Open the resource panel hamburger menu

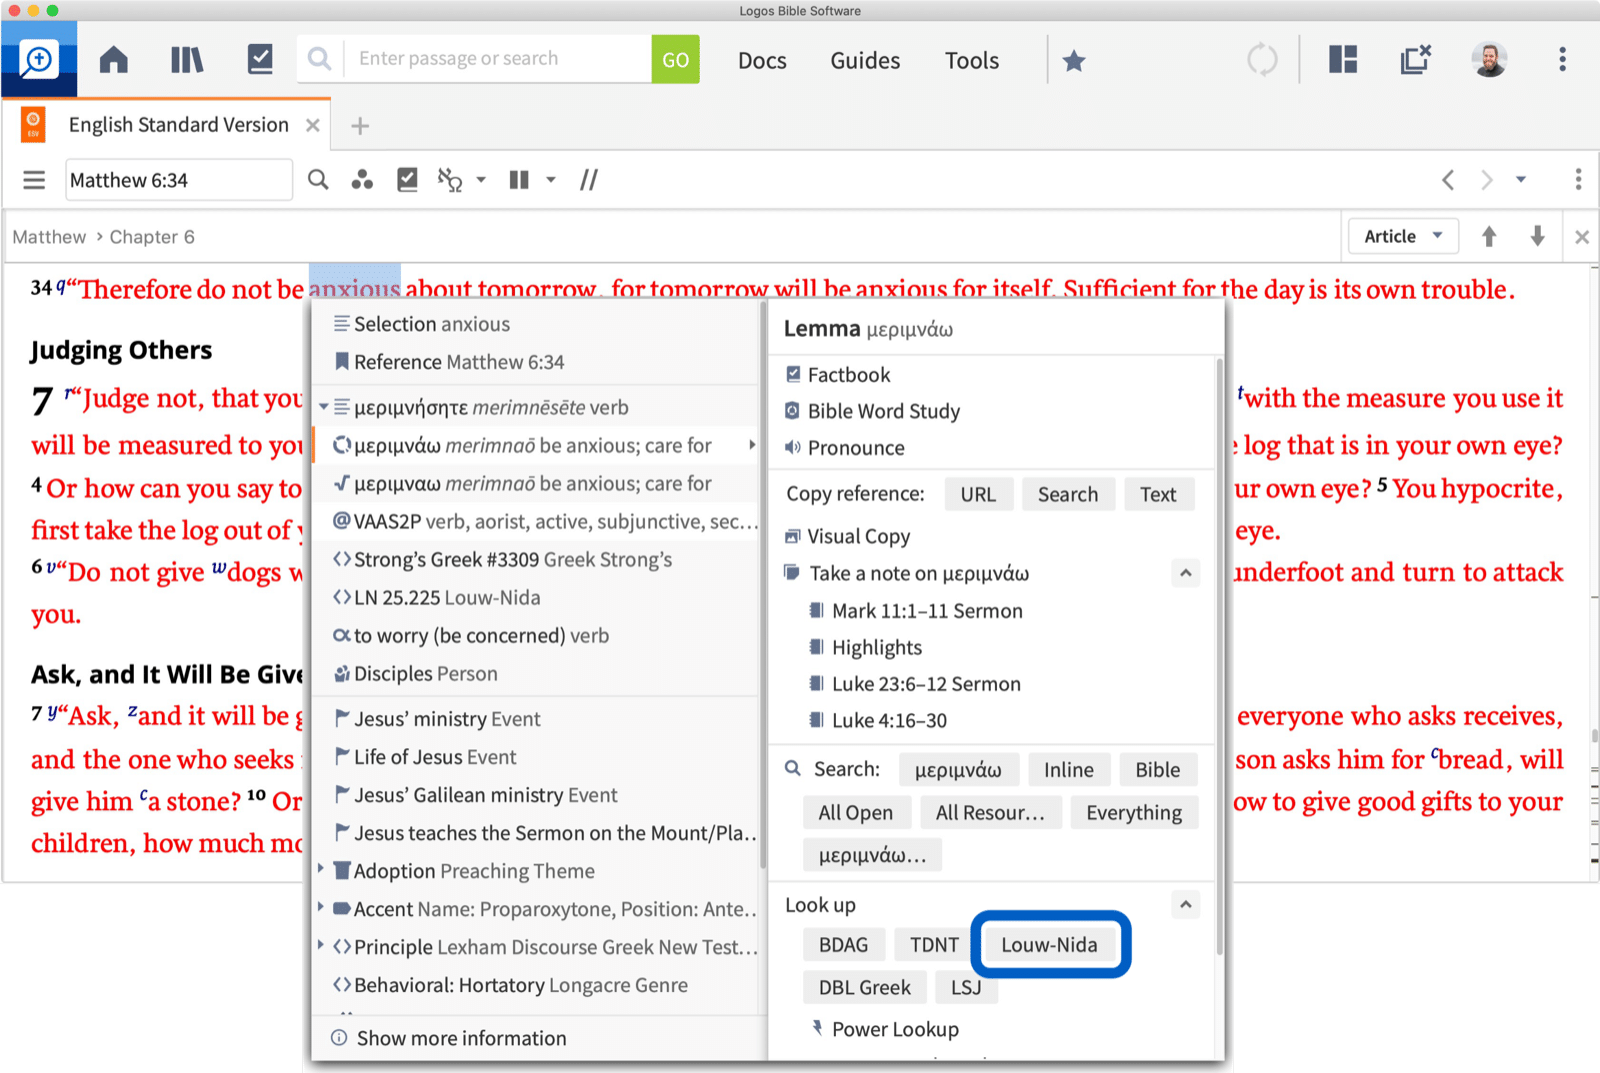pyautogui.click(x=34, y=180)
